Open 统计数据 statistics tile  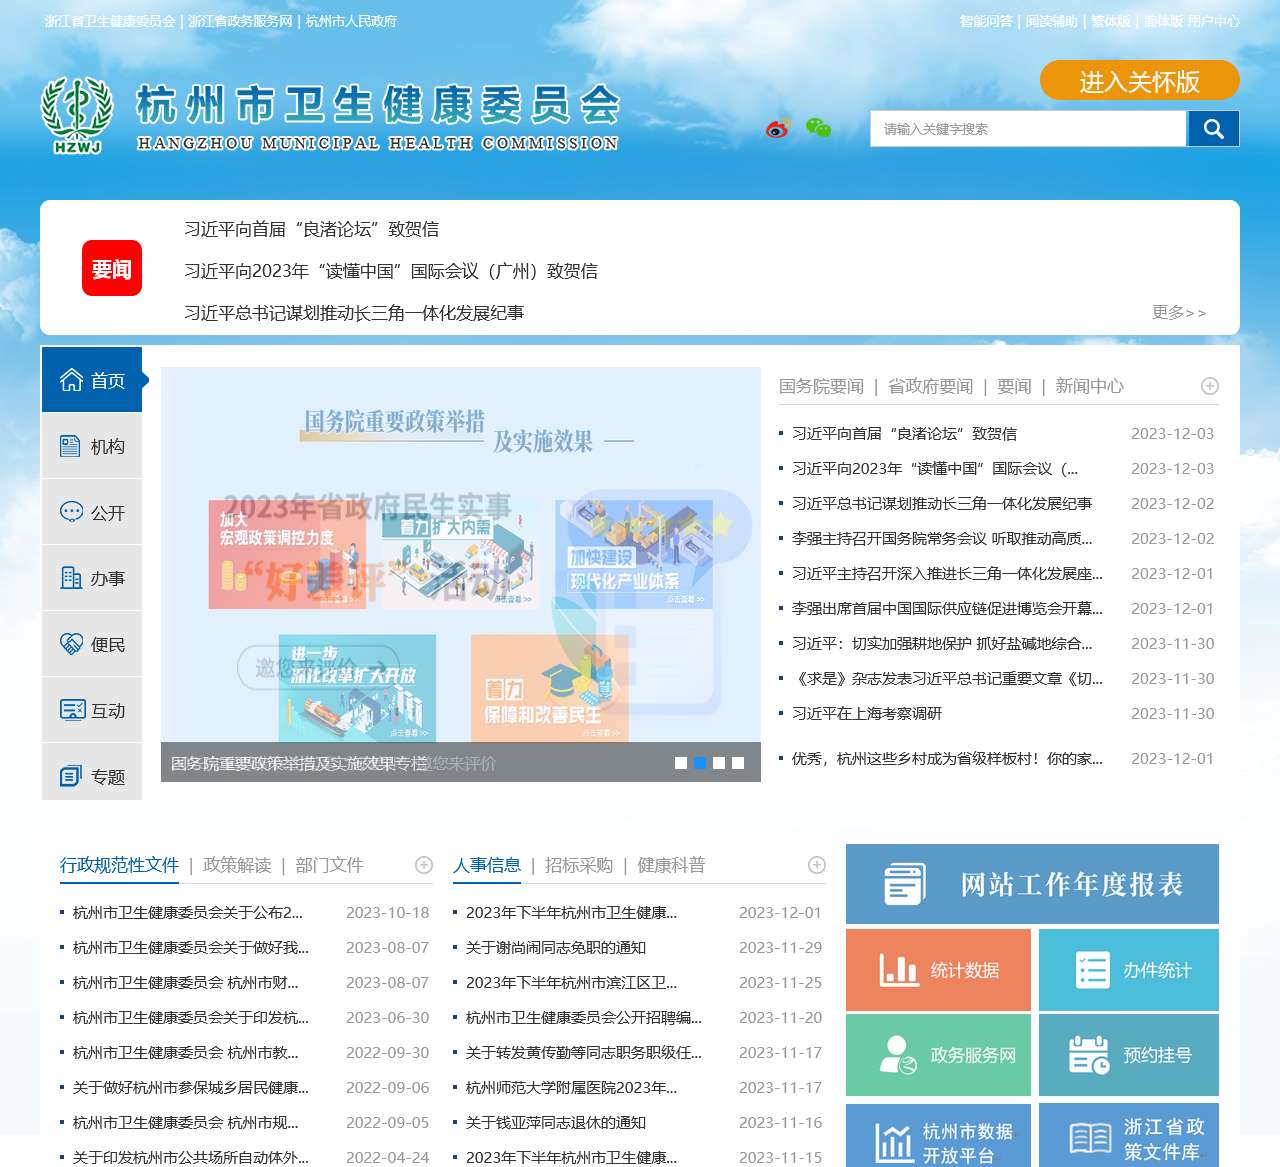(938, 970)
